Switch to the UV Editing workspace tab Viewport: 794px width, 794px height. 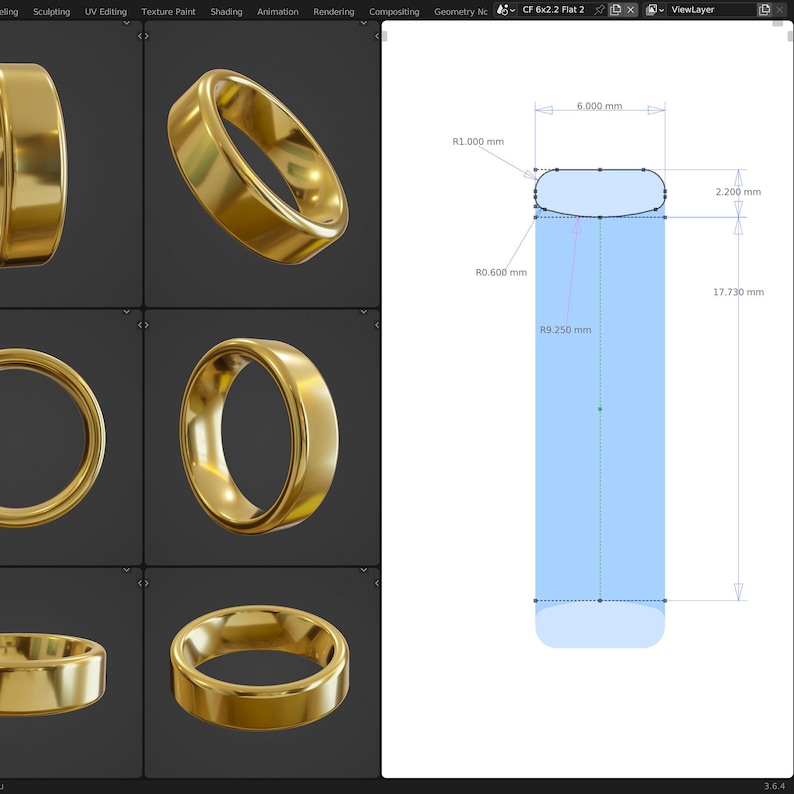coord(105,11)
